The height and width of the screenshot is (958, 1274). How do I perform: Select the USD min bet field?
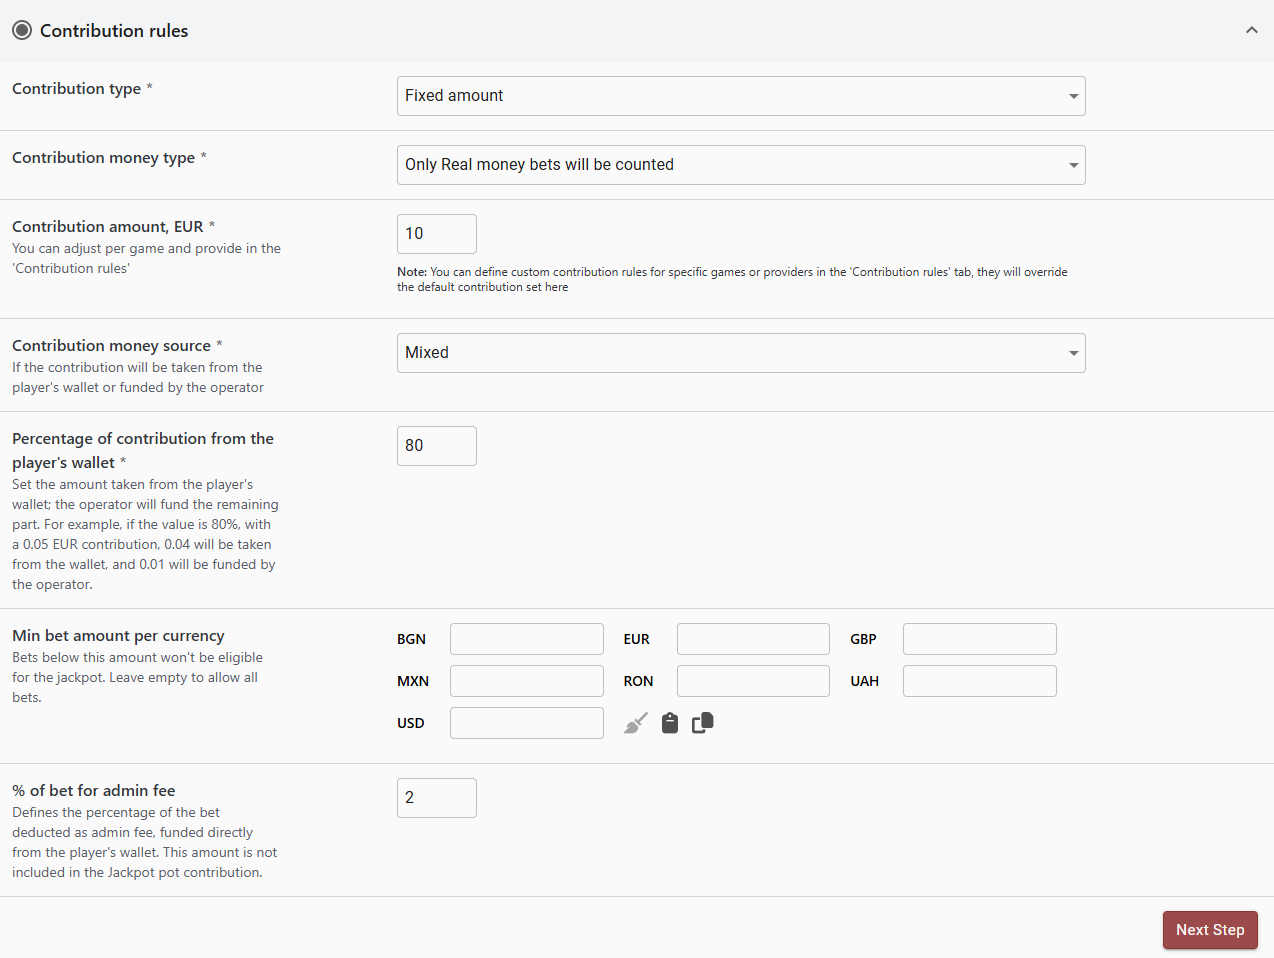(x=526, y=723)
